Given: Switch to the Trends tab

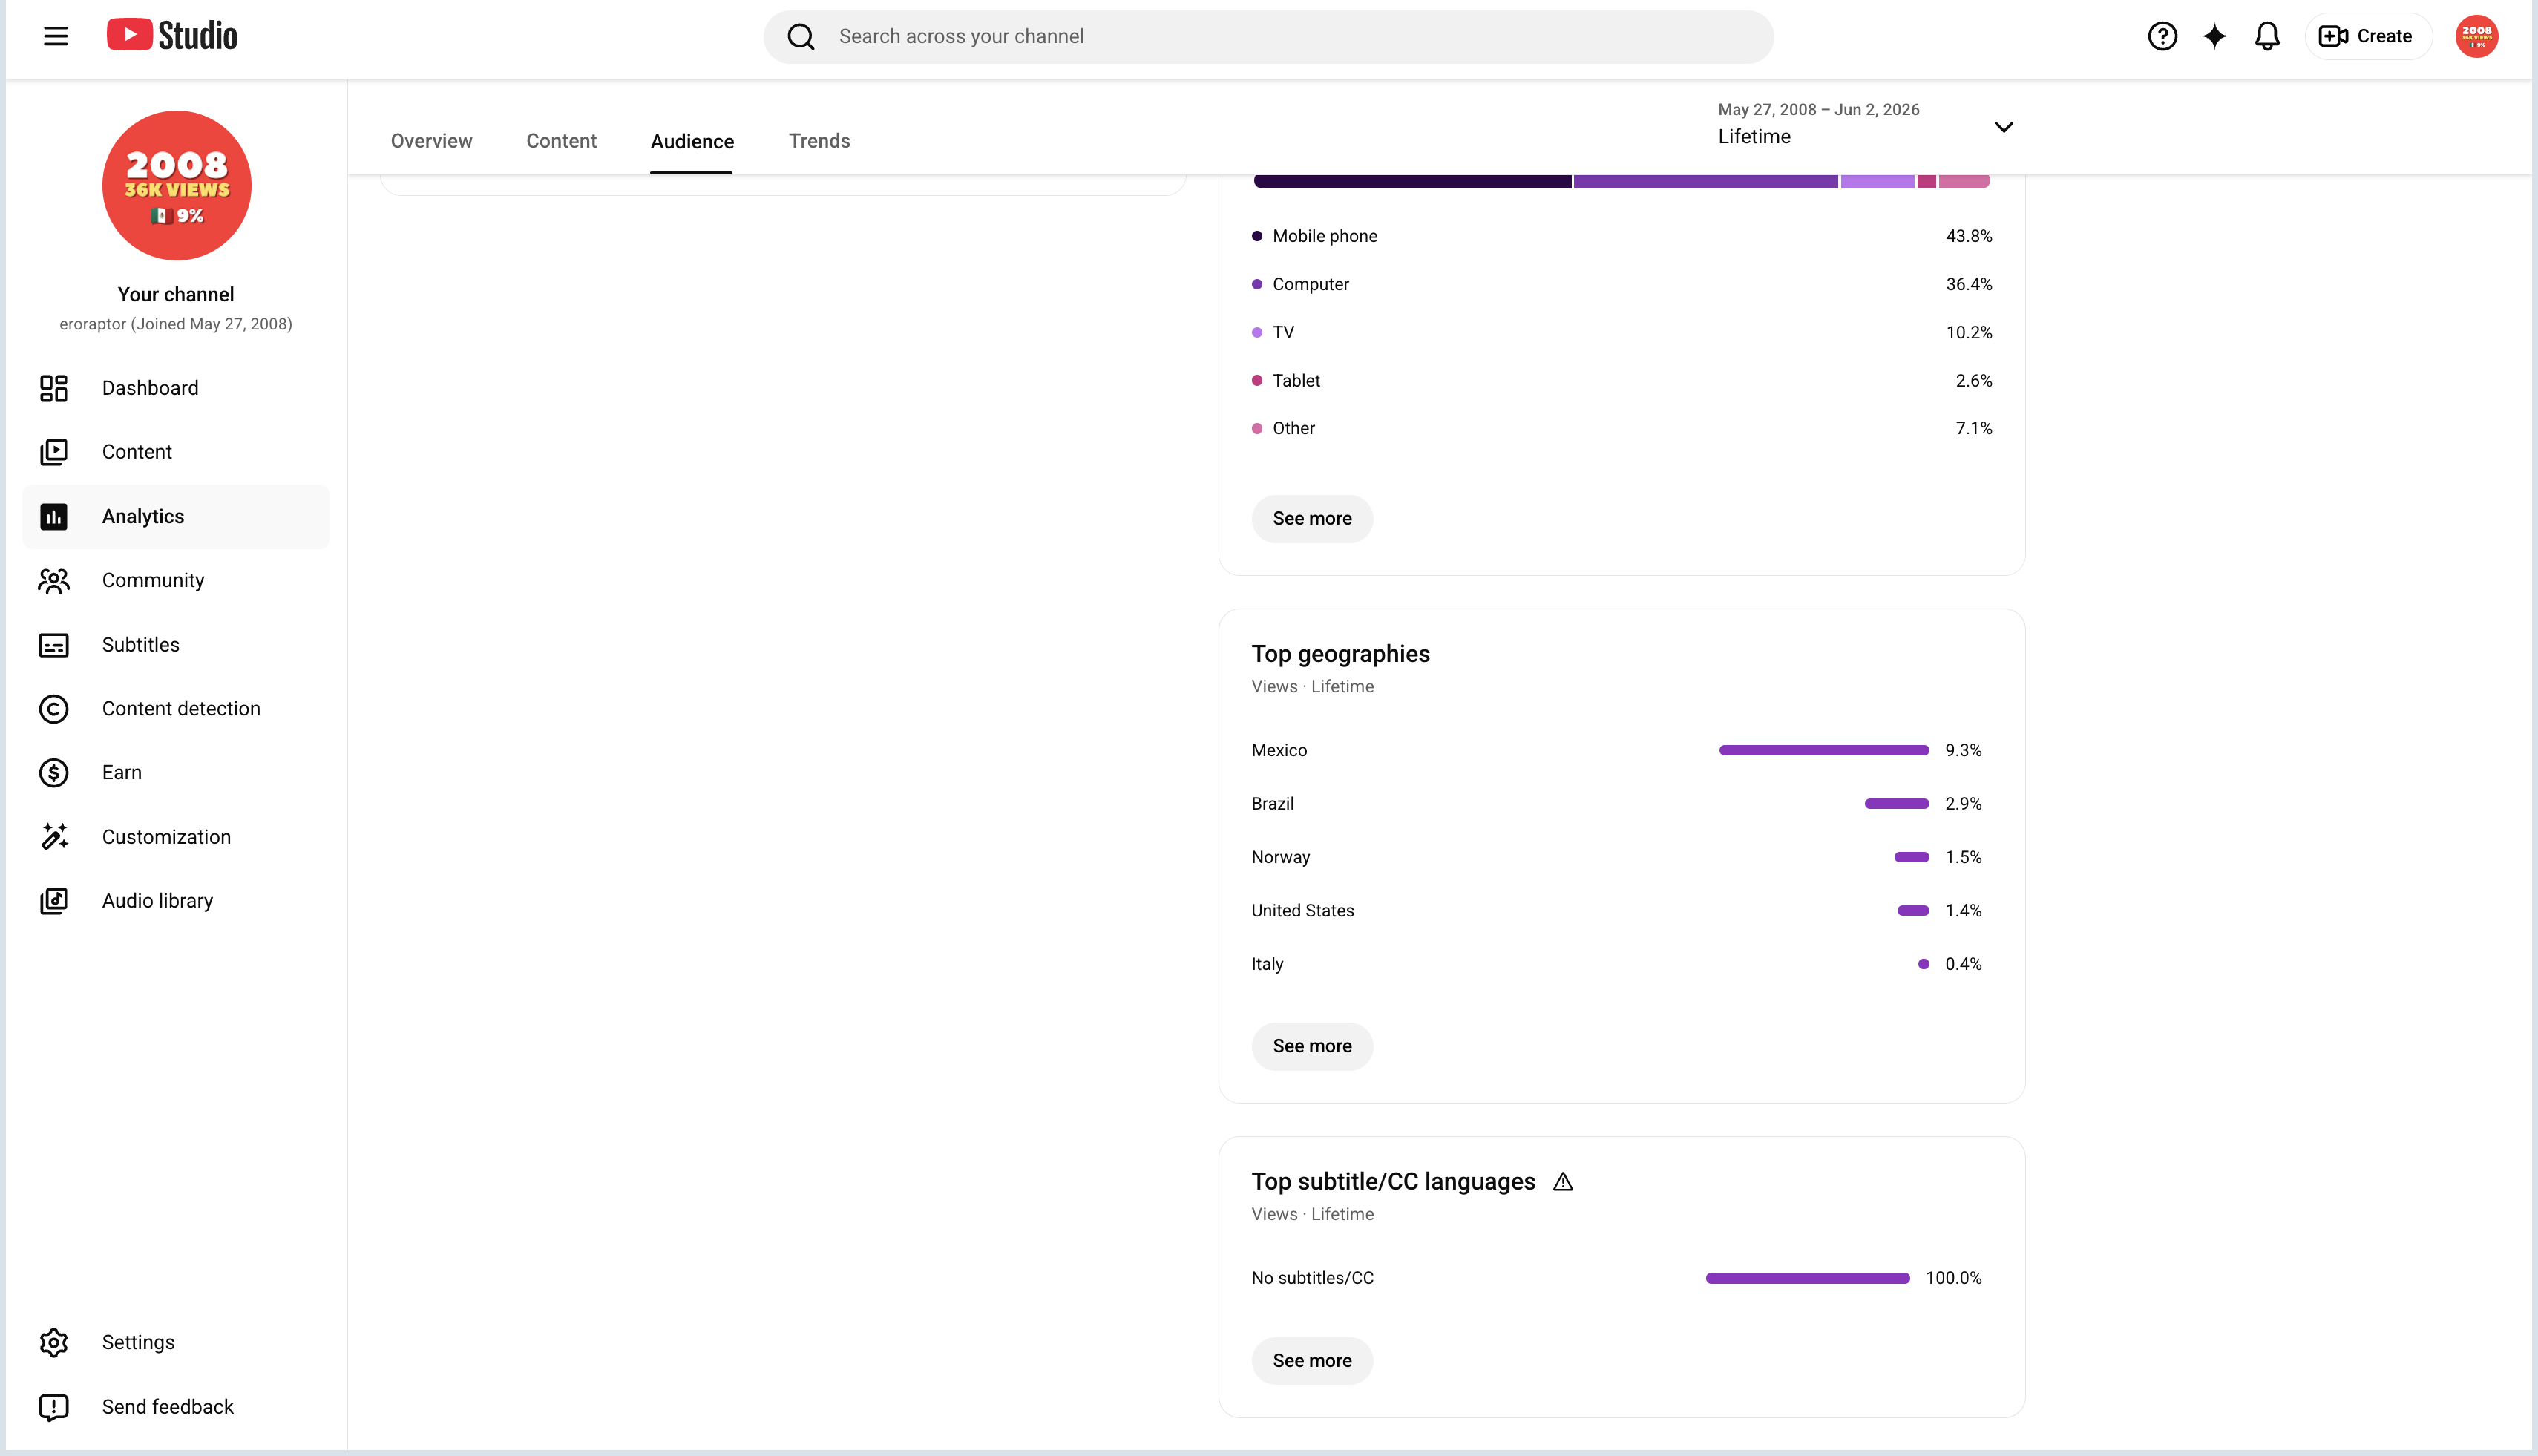Looking at the screenshot, I should [x=819, y=141].
